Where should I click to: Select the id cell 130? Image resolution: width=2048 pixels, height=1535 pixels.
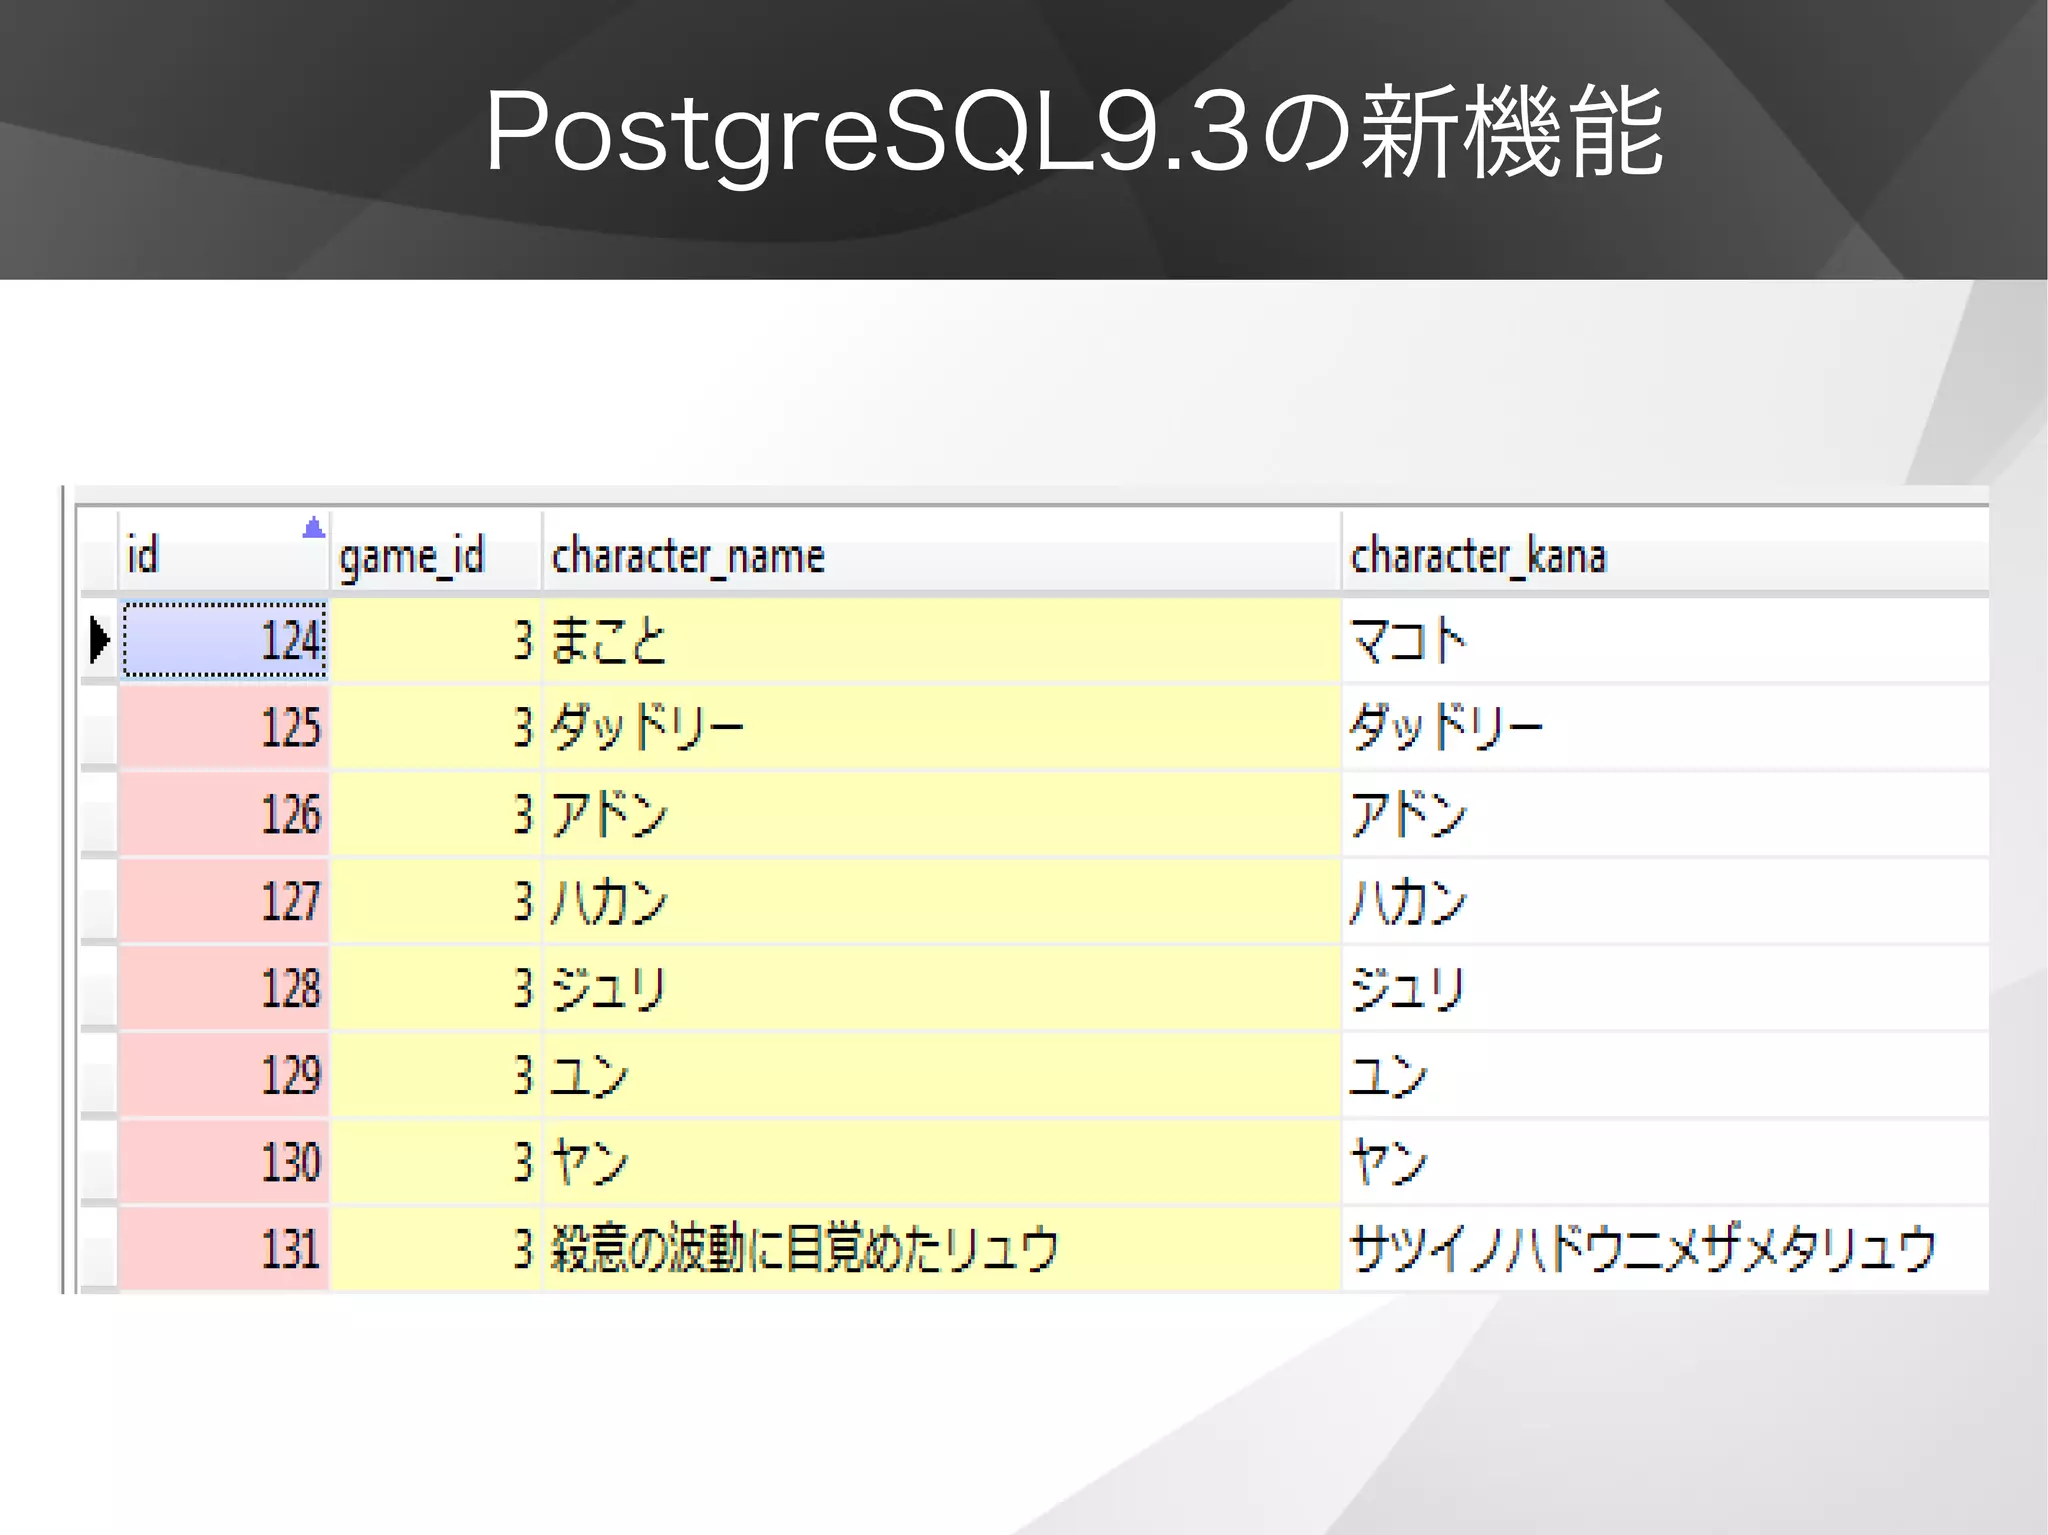(224, 1162)
